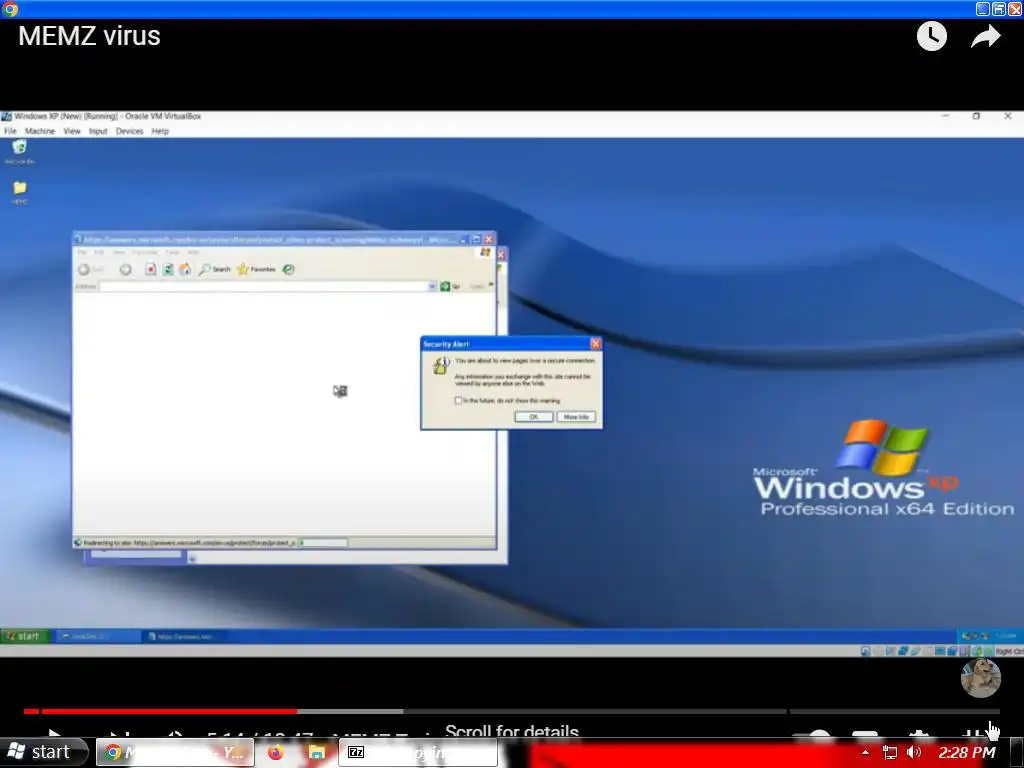Click the Home icon in Internet Explorer
Viewport: 1024px width, 768px height.
coord(185,269)
